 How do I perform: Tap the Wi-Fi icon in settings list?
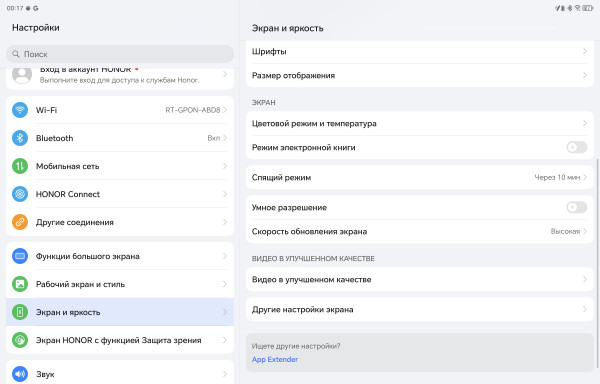(20, 110)
